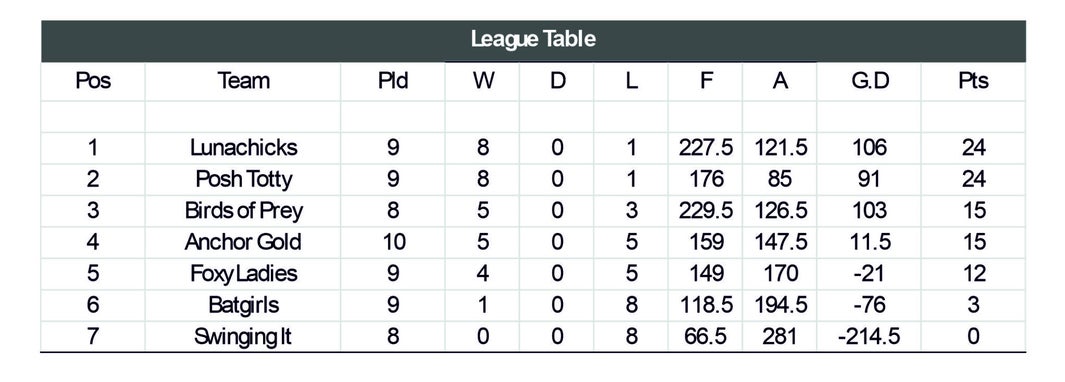Select Anchor Gold's played value 10

click(x=393, y=242)
